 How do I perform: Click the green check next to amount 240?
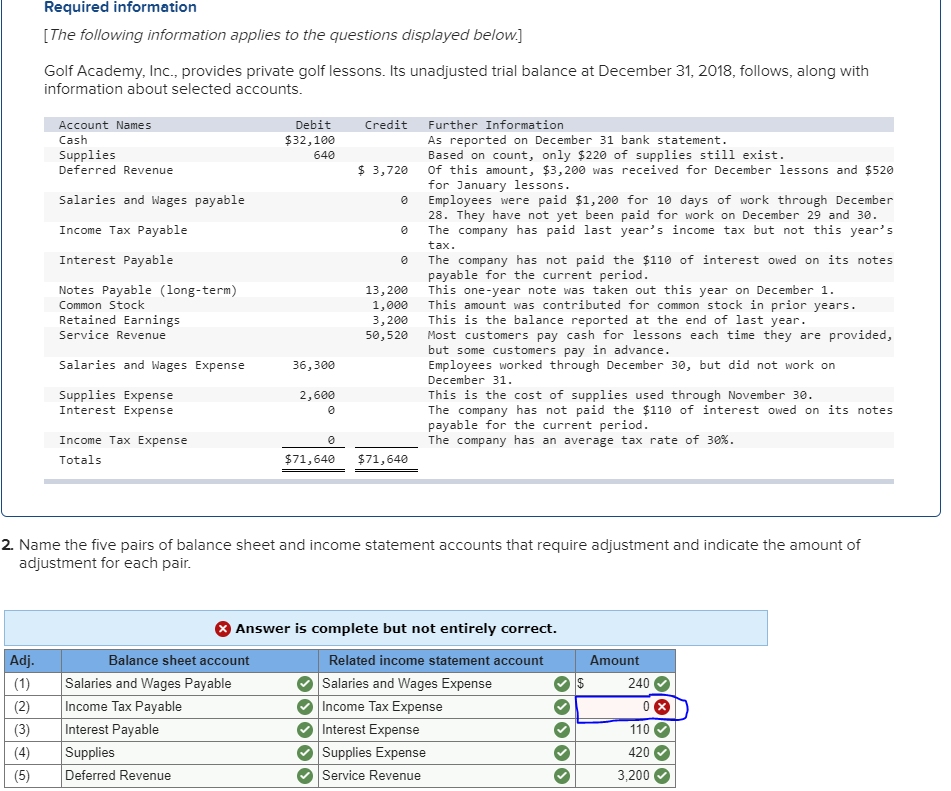click(x=662, y=684)
